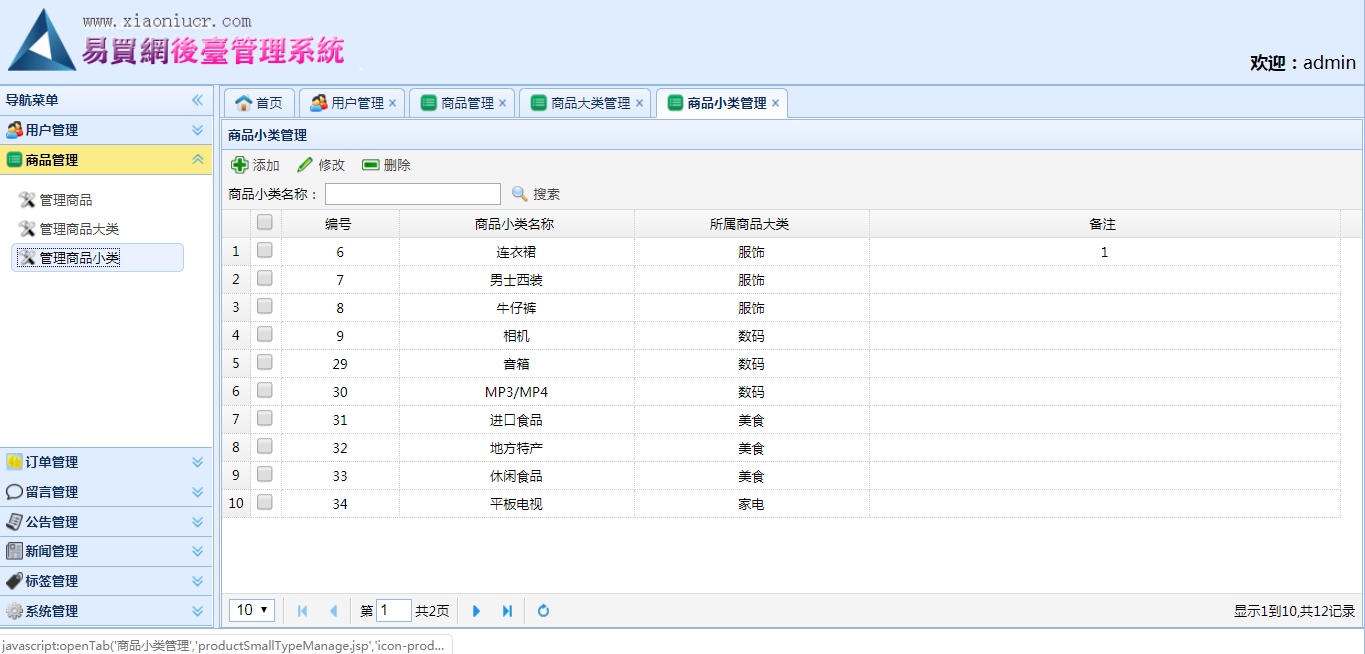Check the row for 音箱
1365x654 pixels.
pyautogui.click(x=265, y=363)
